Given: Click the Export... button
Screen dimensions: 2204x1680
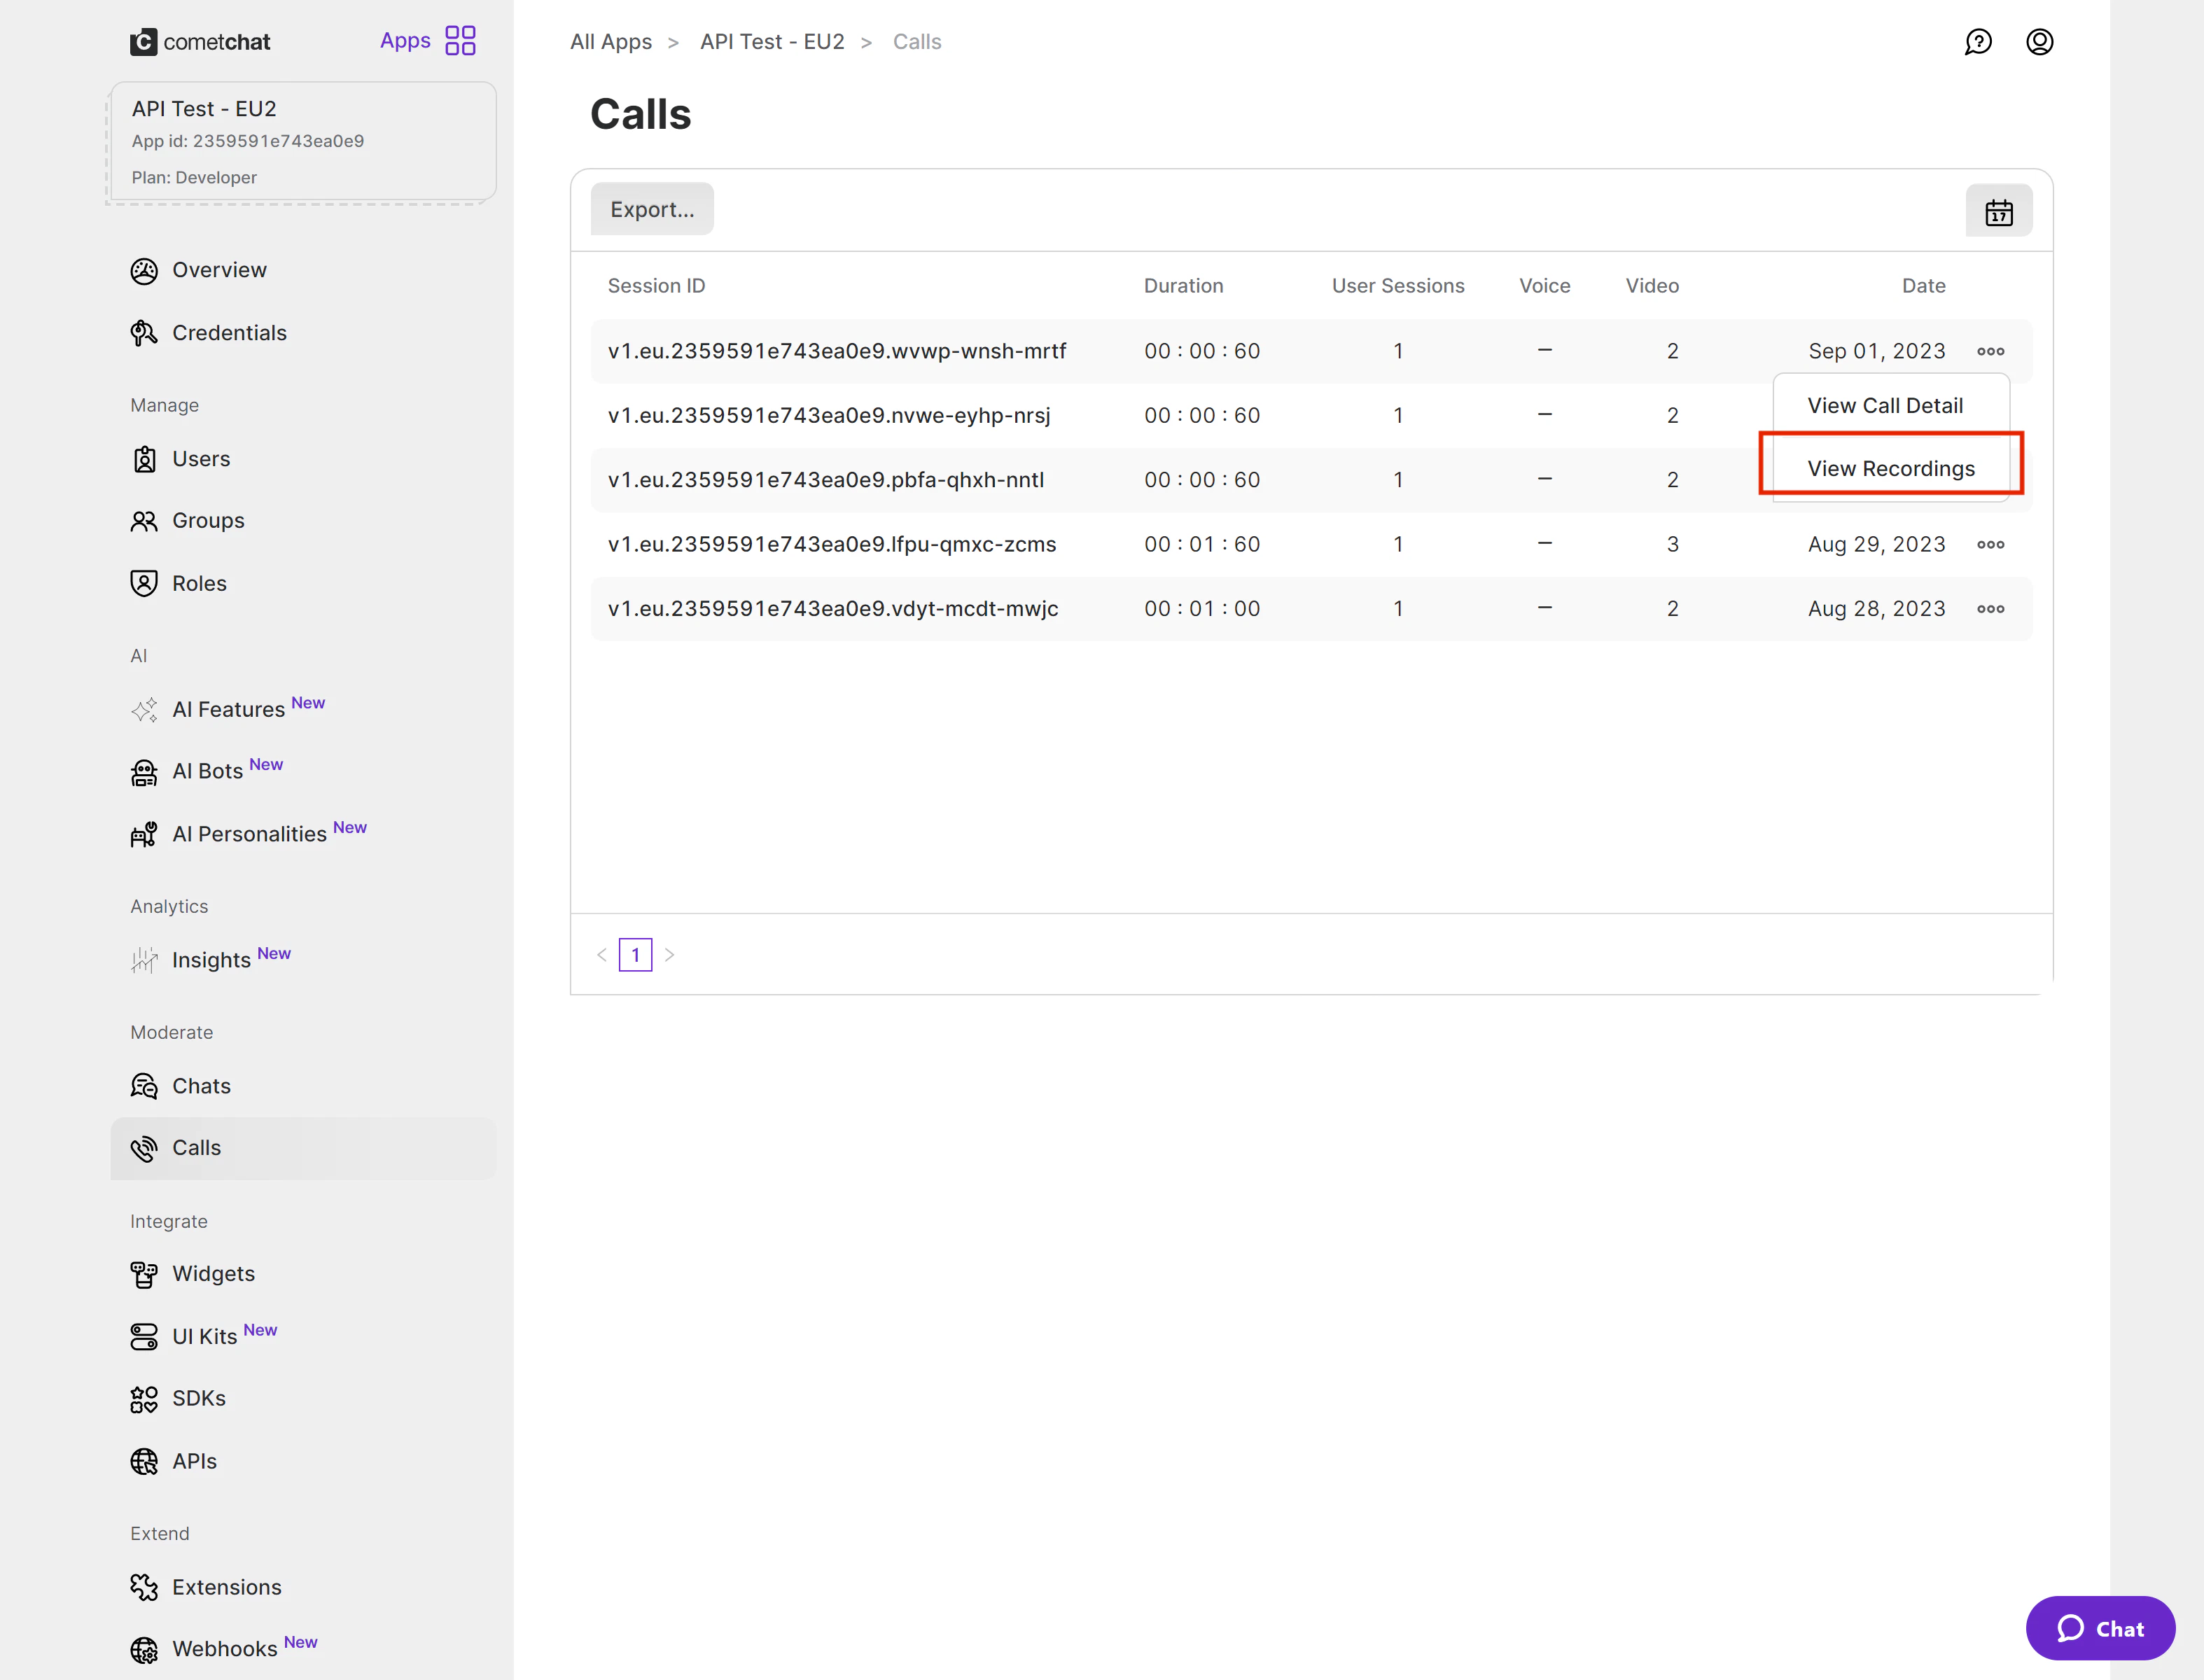Looking at the screenshot, I should pyautogui.click(x=652, y=210).
